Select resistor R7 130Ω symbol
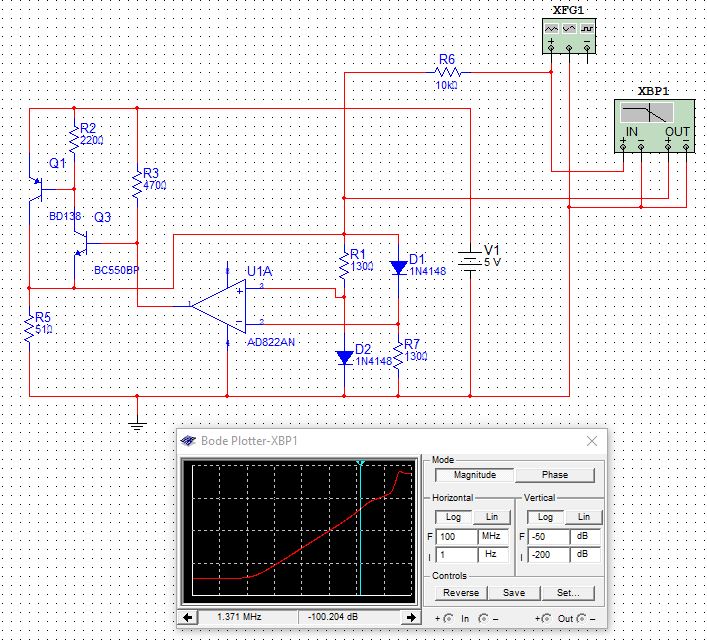The width and height of the screenshot is (707, 640). [x=399, y=356]
